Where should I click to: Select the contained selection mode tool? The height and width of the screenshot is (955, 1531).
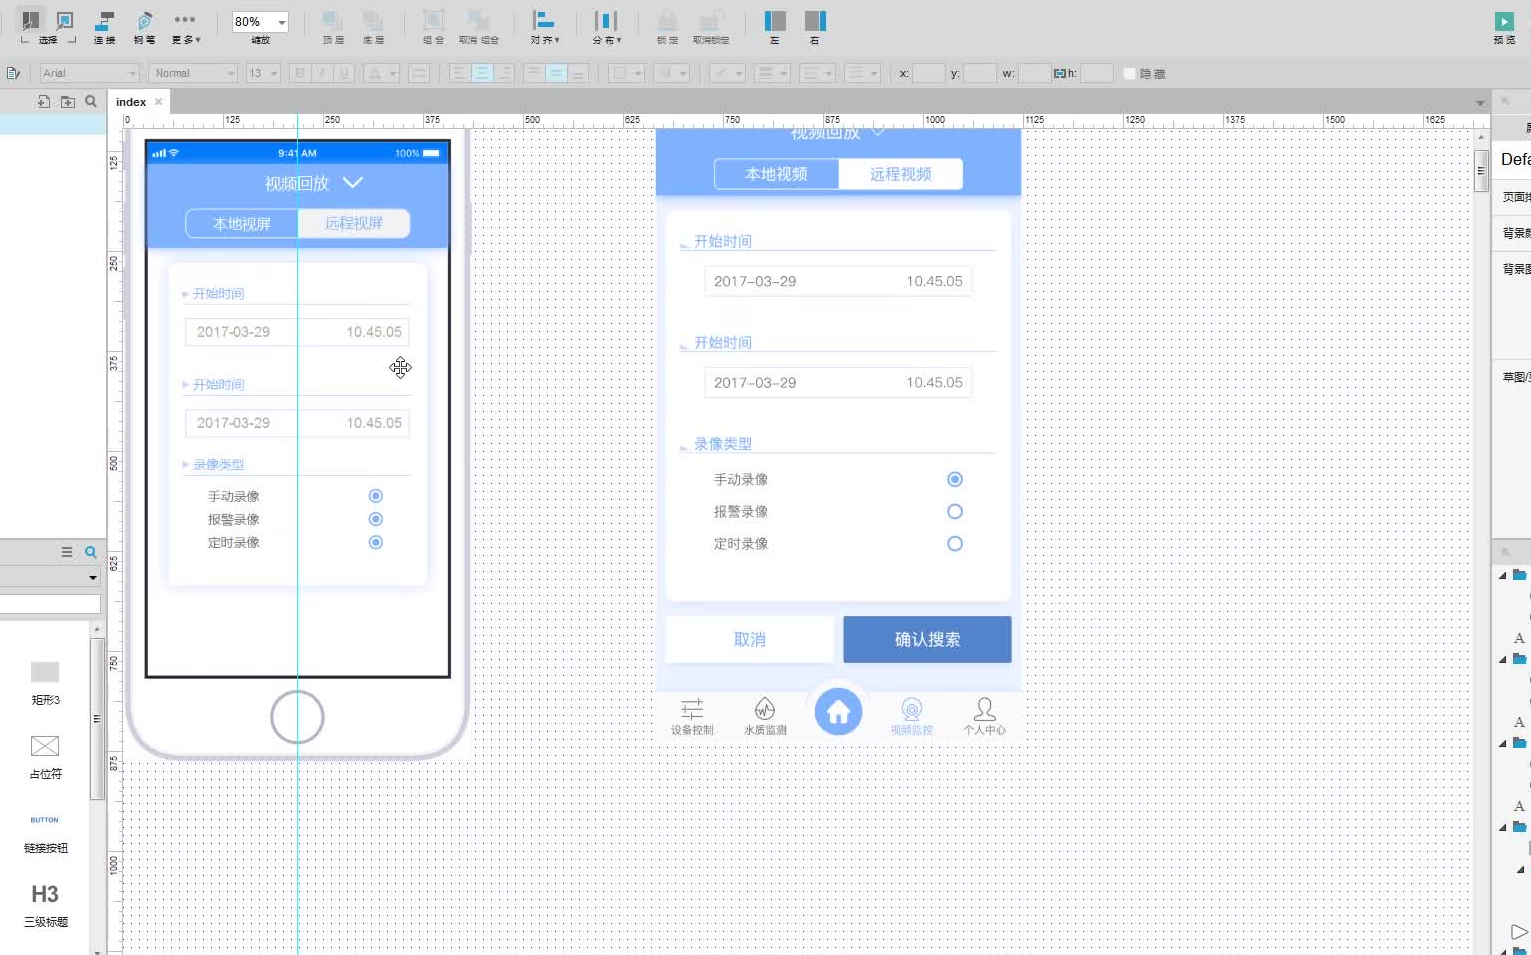pyautogui.click(x=65, y=20)
